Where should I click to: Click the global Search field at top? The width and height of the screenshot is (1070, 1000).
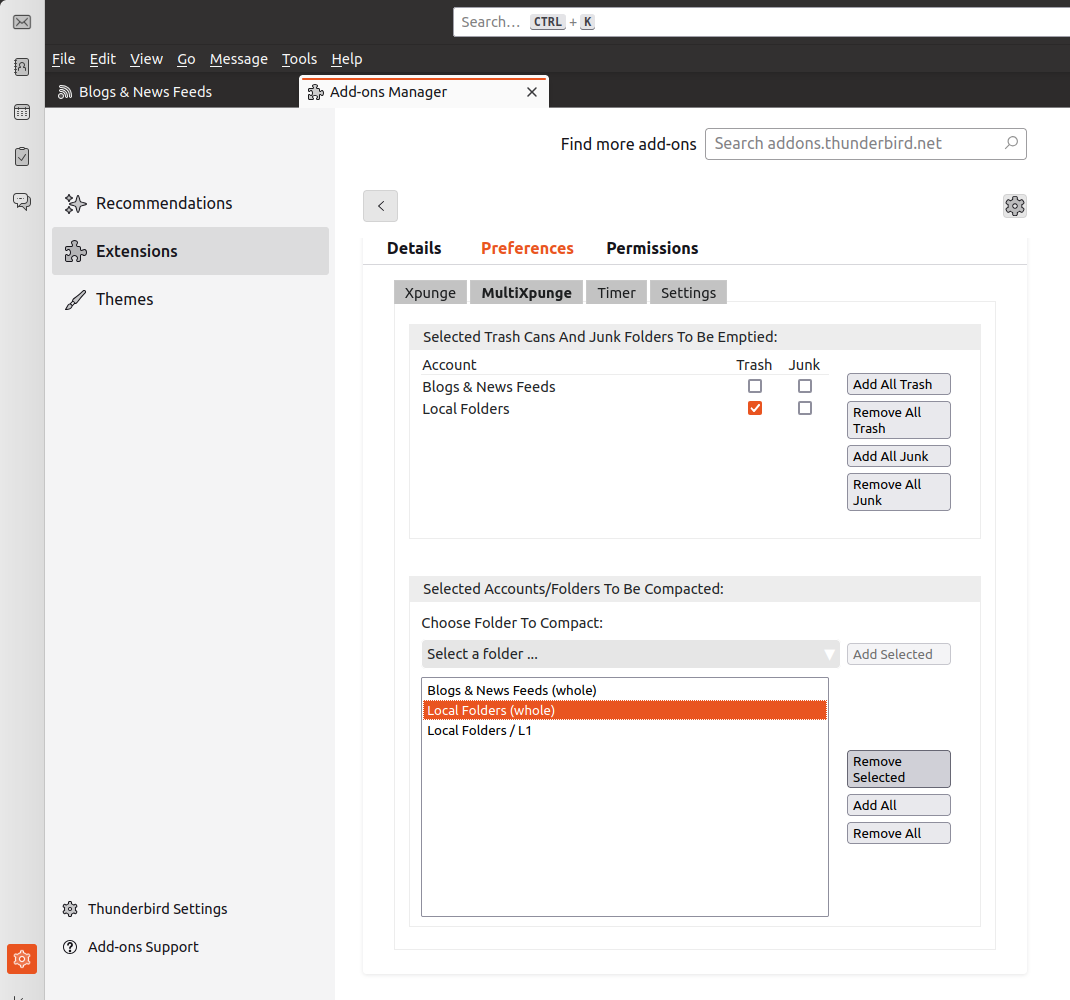(762, 22)
